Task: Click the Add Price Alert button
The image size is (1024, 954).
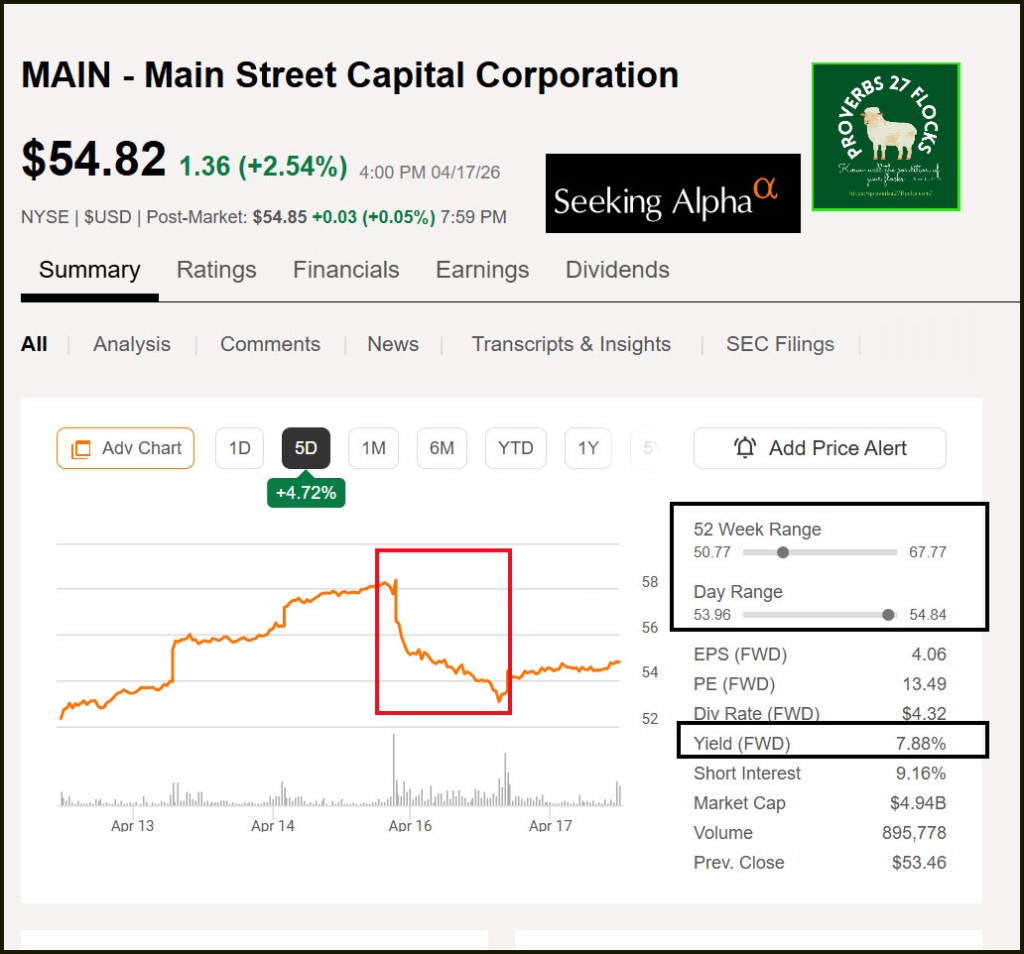Action: click(x=819, y=448)
